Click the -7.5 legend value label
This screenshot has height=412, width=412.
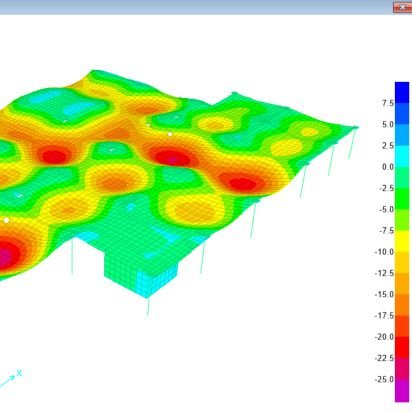tap(386, 231)
